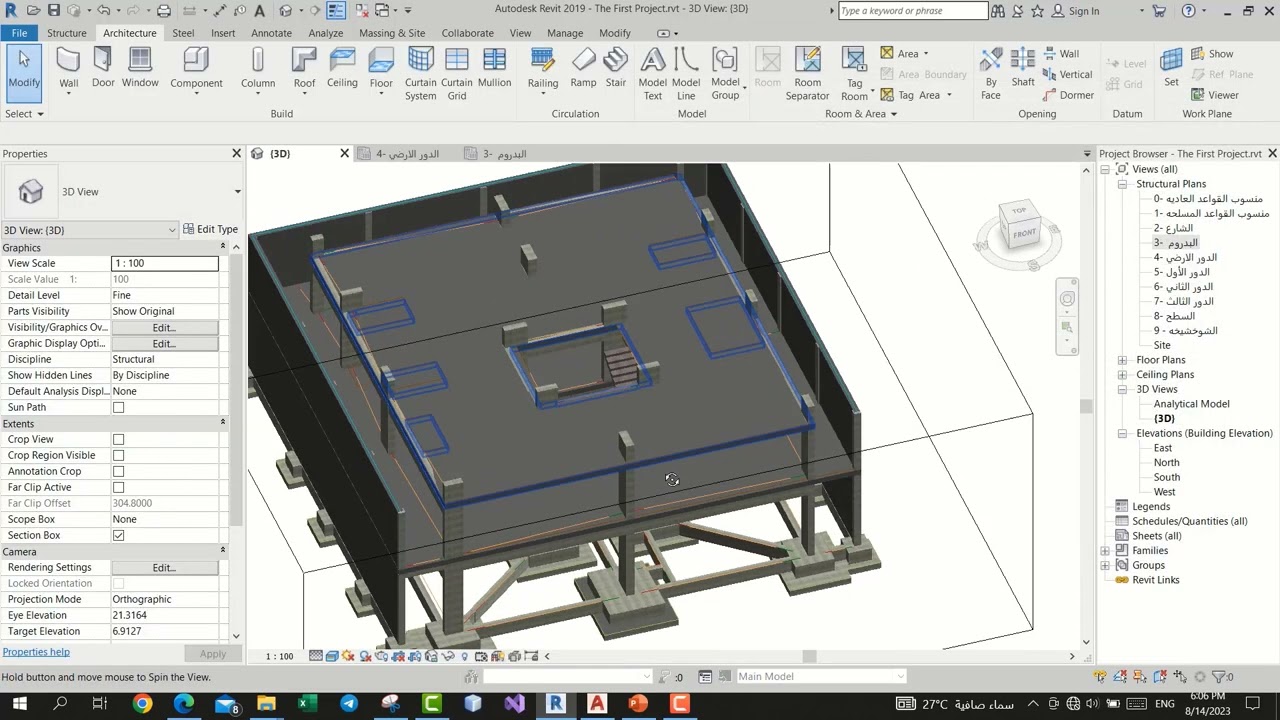Expand the Floor Plans tree node
1280x720 pixels.
[1122, 360]
